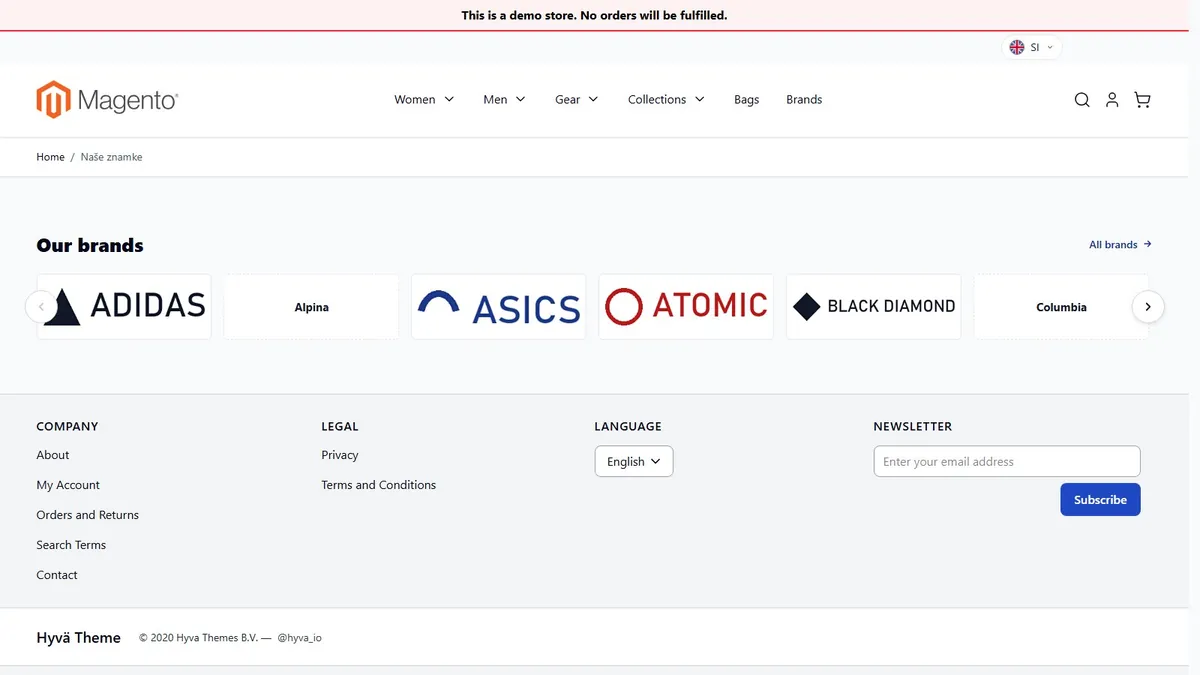Open the Collections menu item
Image resolution: width=1200 pixels, height=675 pixels.
[657, 100]
